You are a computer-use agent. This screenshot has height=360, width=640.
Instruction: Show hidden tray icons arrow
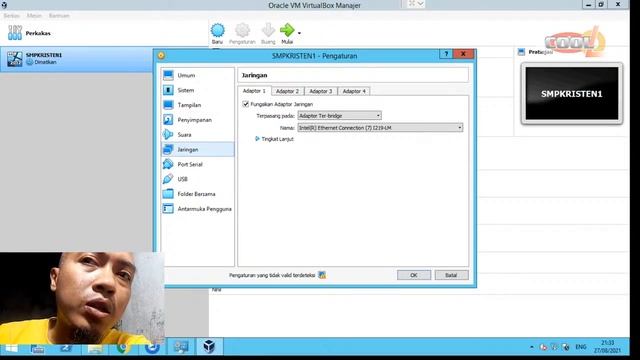[531, 347]
